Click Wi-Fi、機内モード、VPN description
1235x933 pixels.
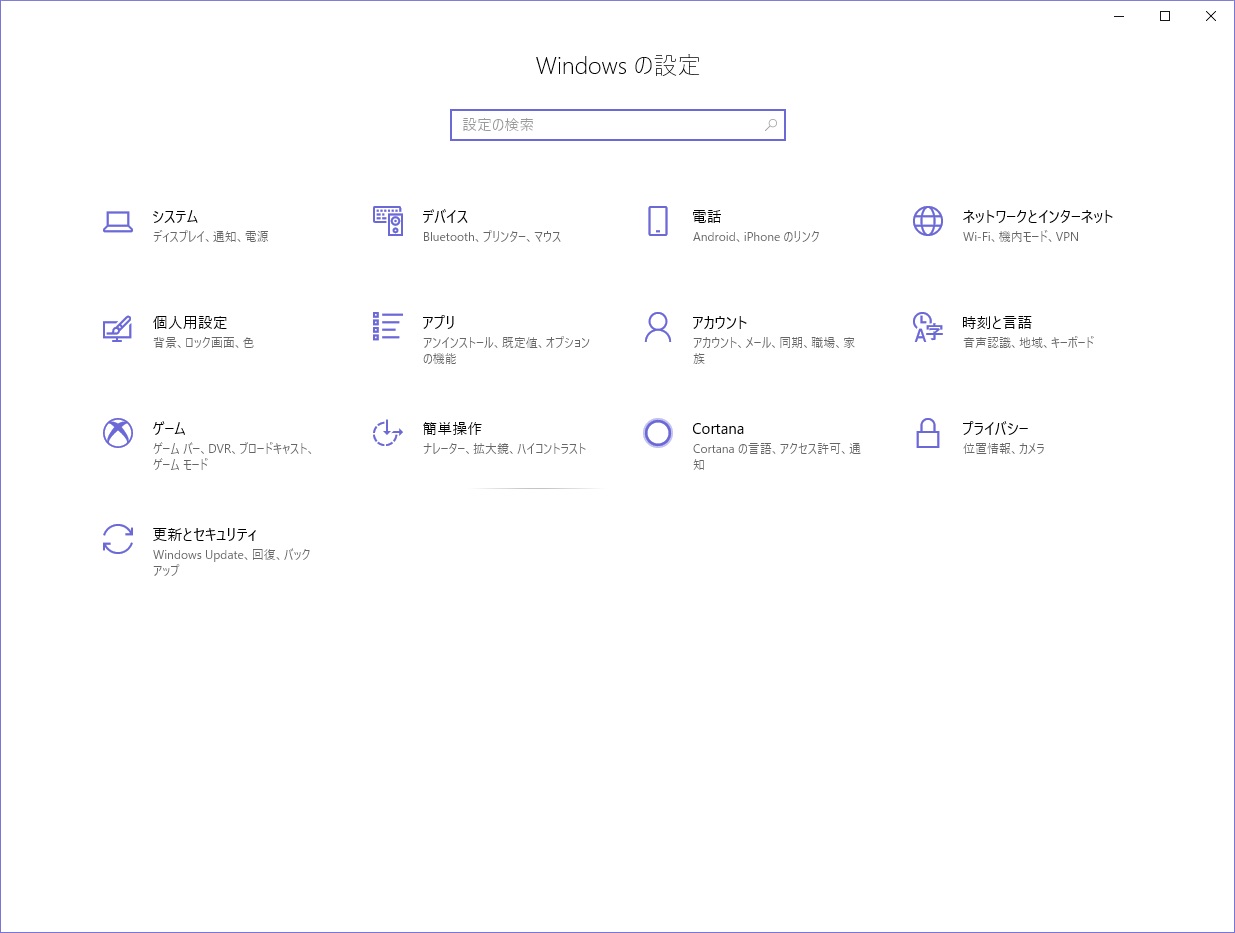pos(1021,237)
